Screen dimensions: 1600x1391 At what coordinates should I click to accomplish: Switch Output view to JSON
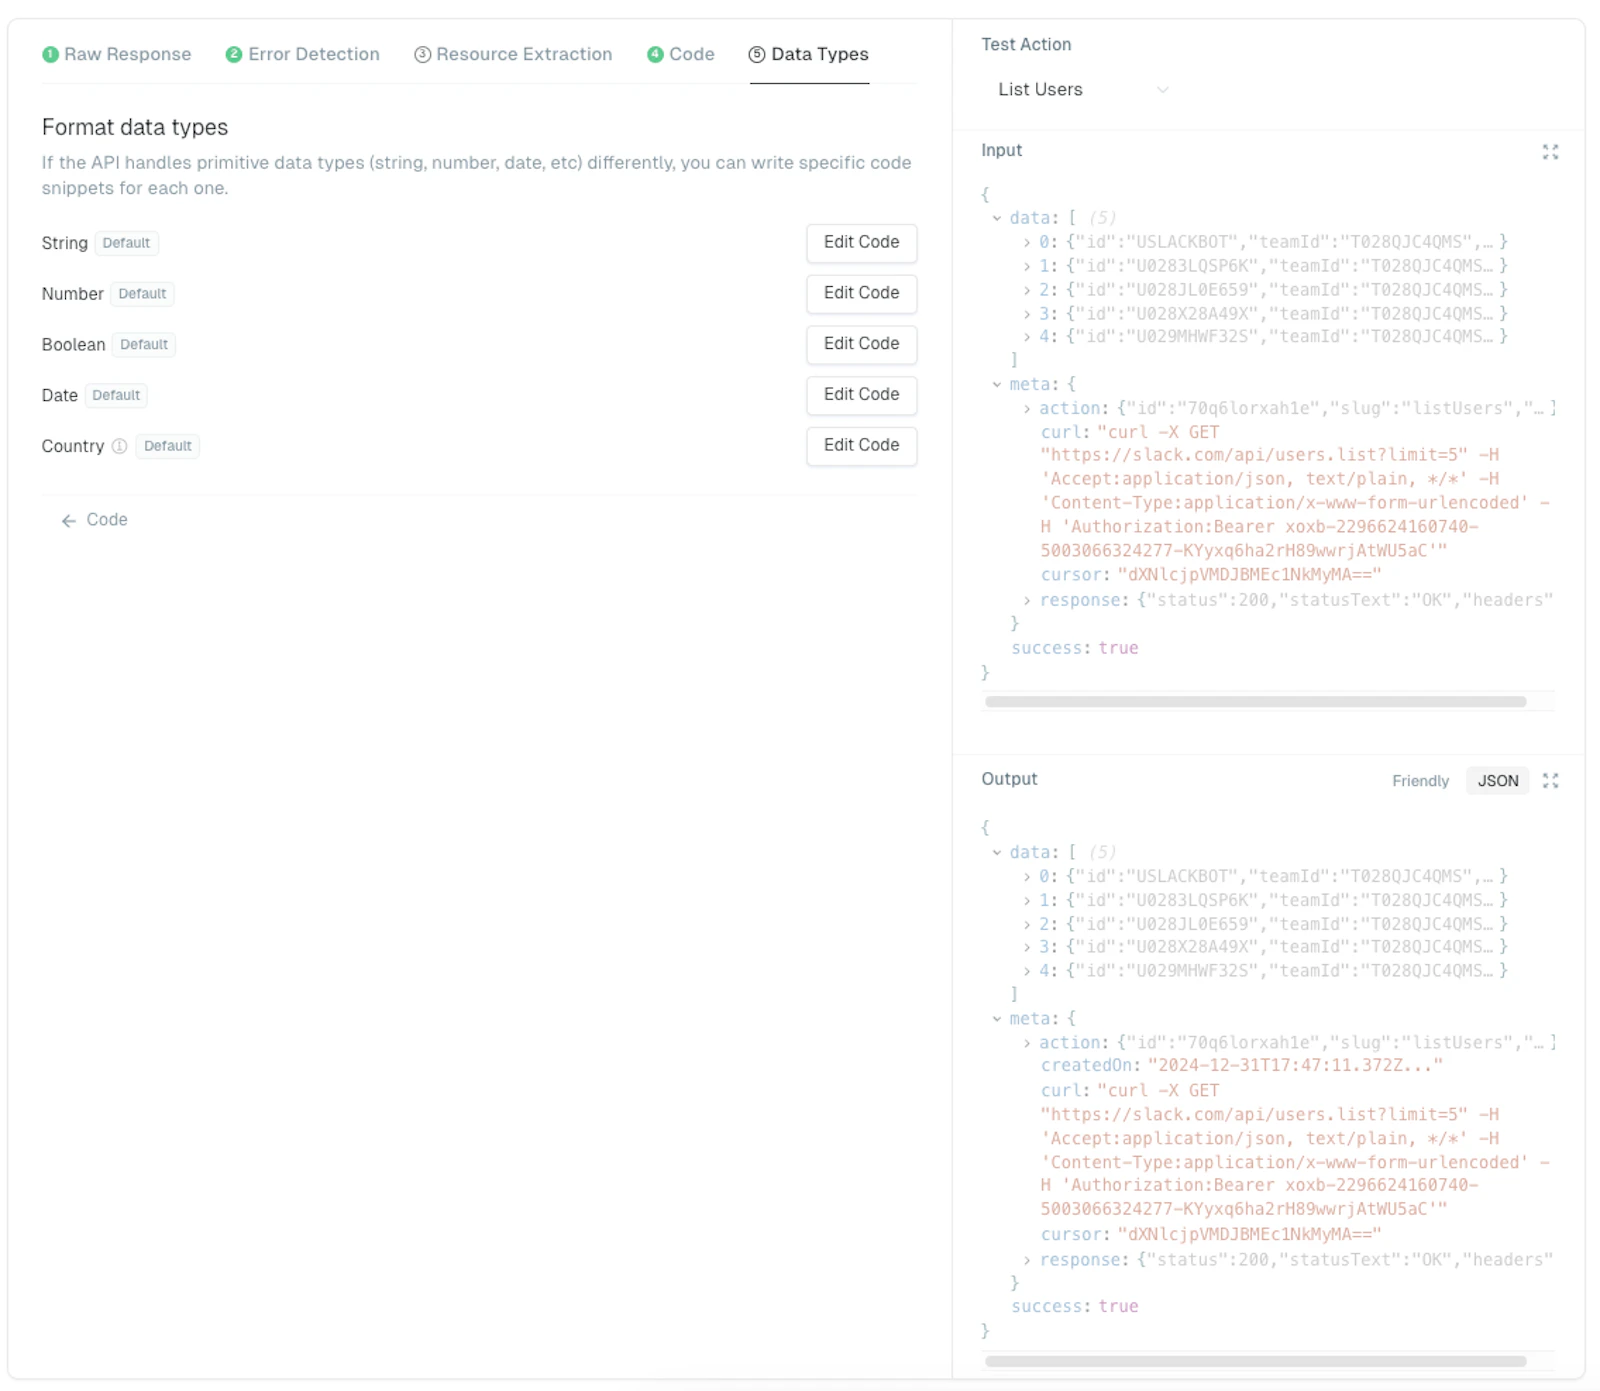1498,781
